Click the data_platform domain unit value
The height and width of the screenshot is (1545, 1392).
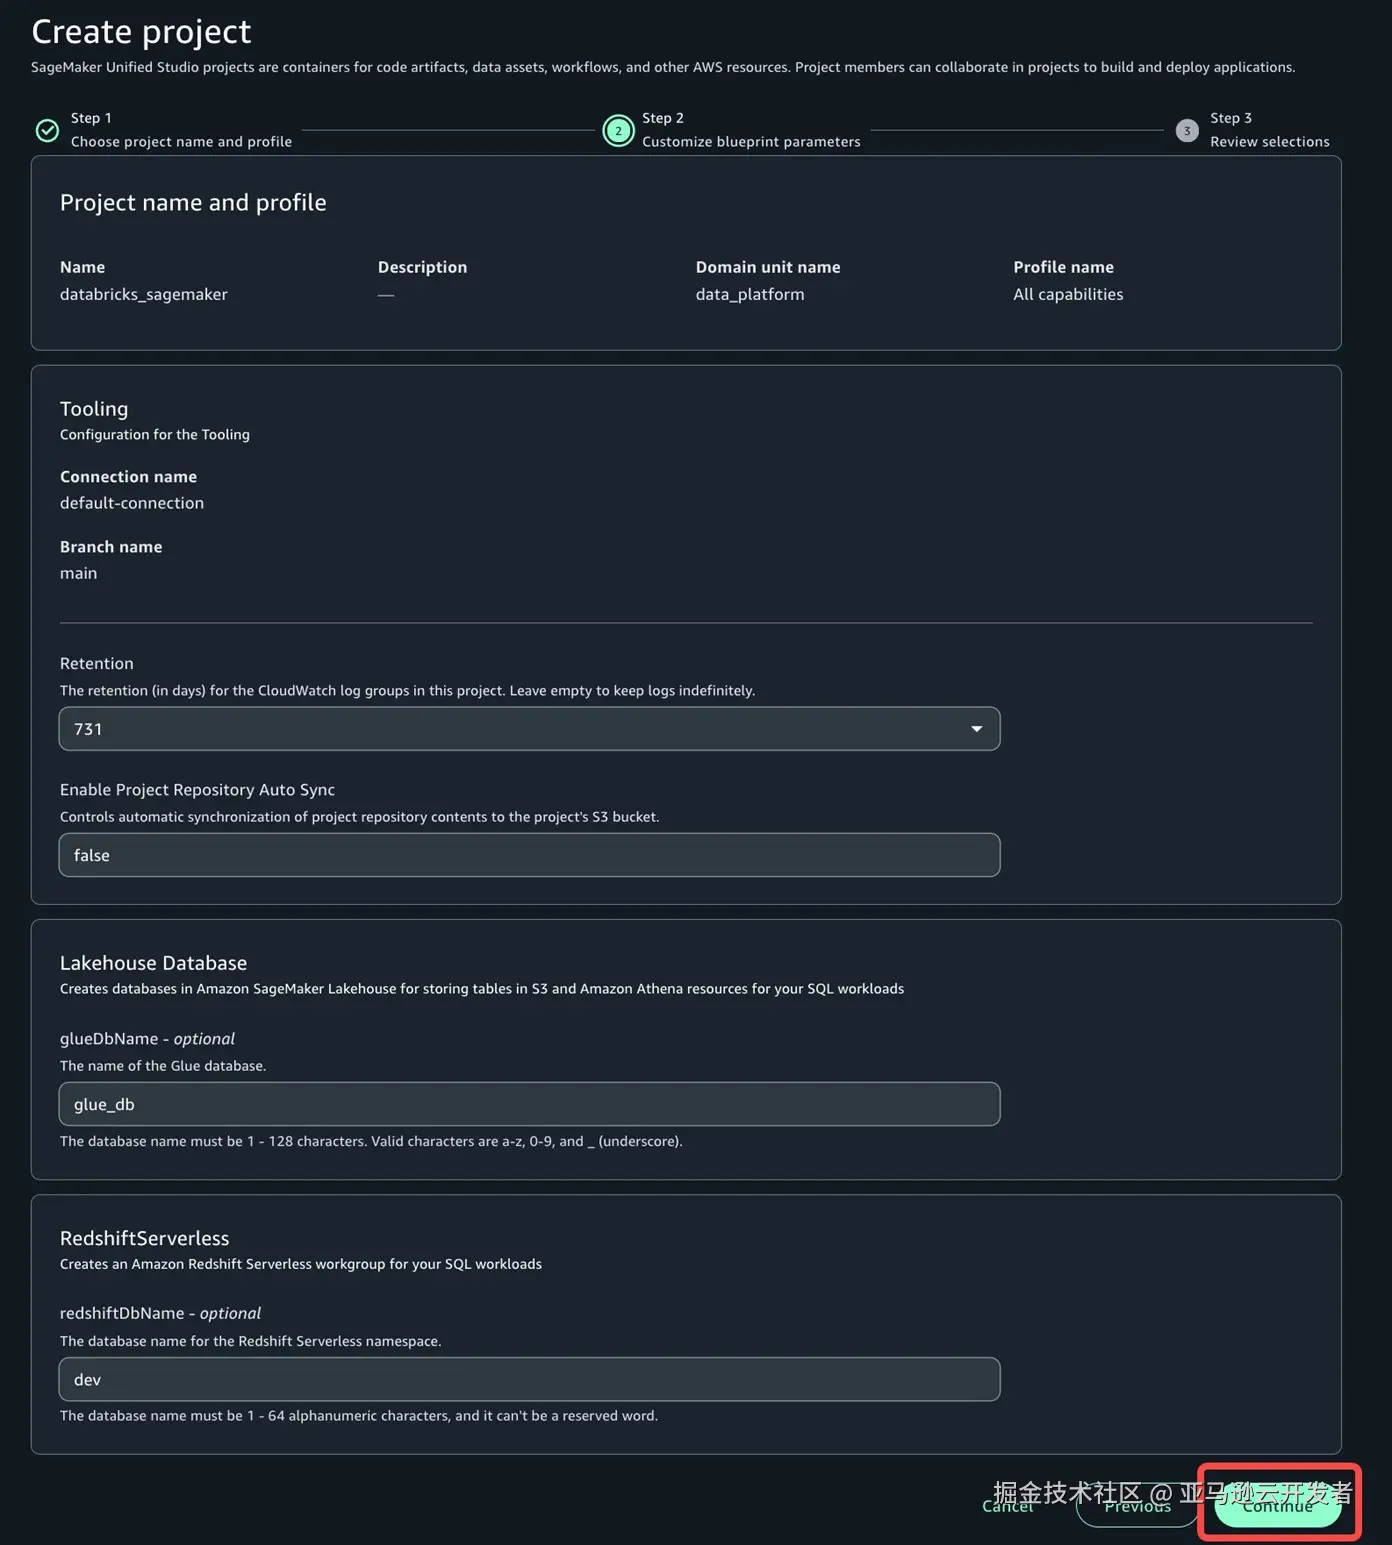point(750,294)
